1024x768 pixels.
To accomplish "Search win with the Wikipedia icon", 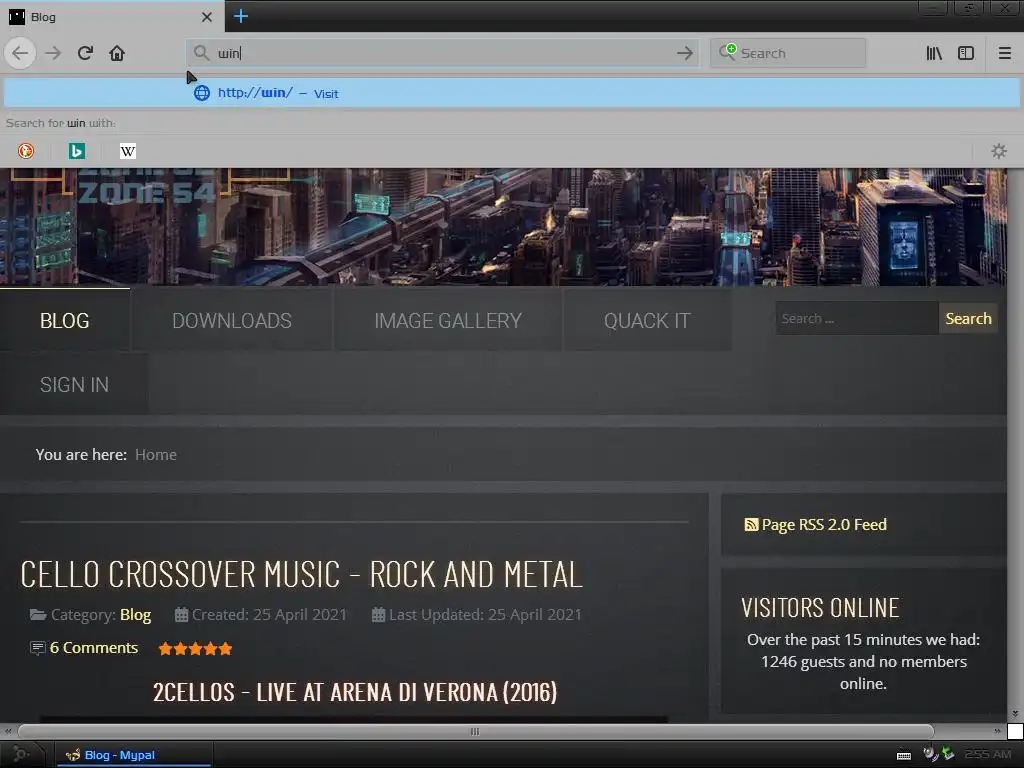I will [127, 151].
